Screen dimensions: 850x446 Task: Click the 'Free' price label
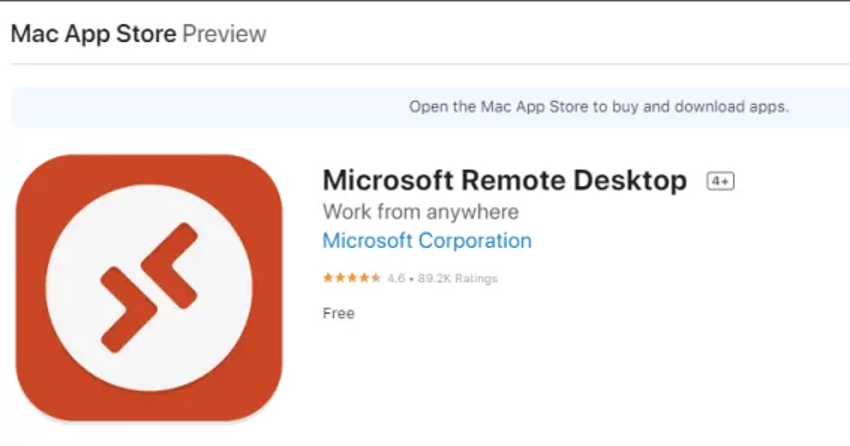coord(339,313)
